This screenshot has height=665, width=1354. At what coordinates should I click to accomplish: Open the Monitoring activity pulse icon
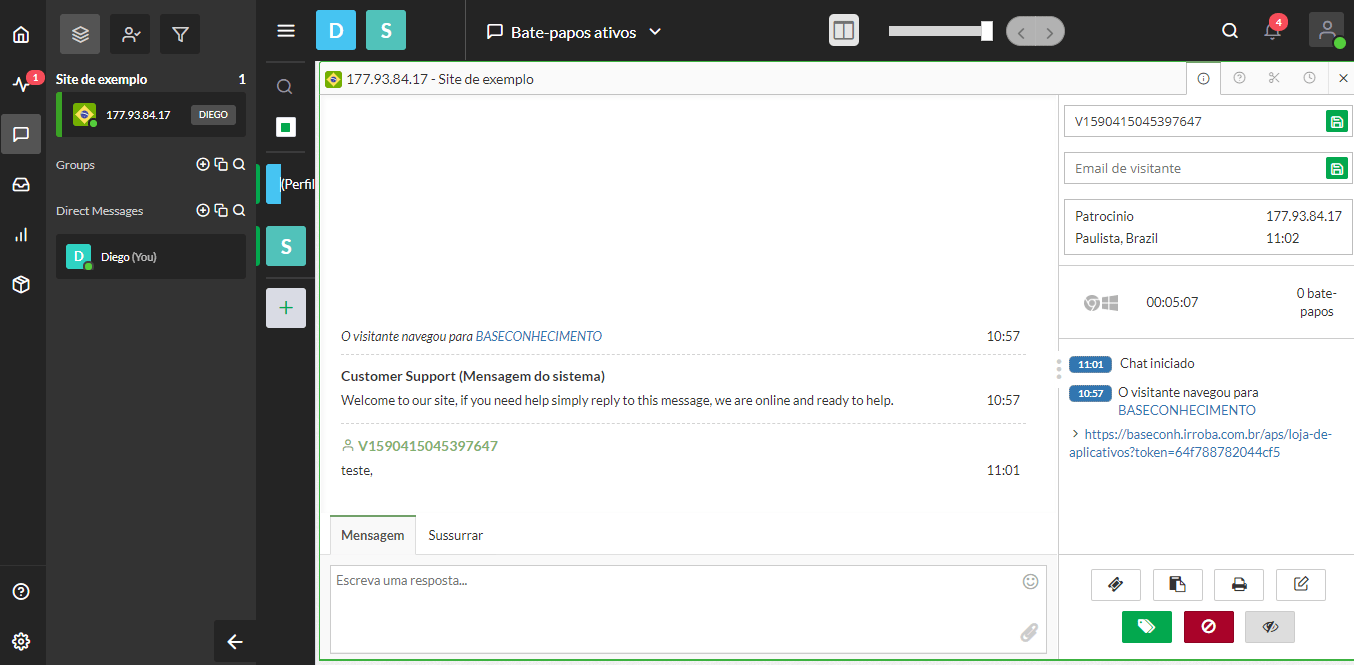point(21,84)
